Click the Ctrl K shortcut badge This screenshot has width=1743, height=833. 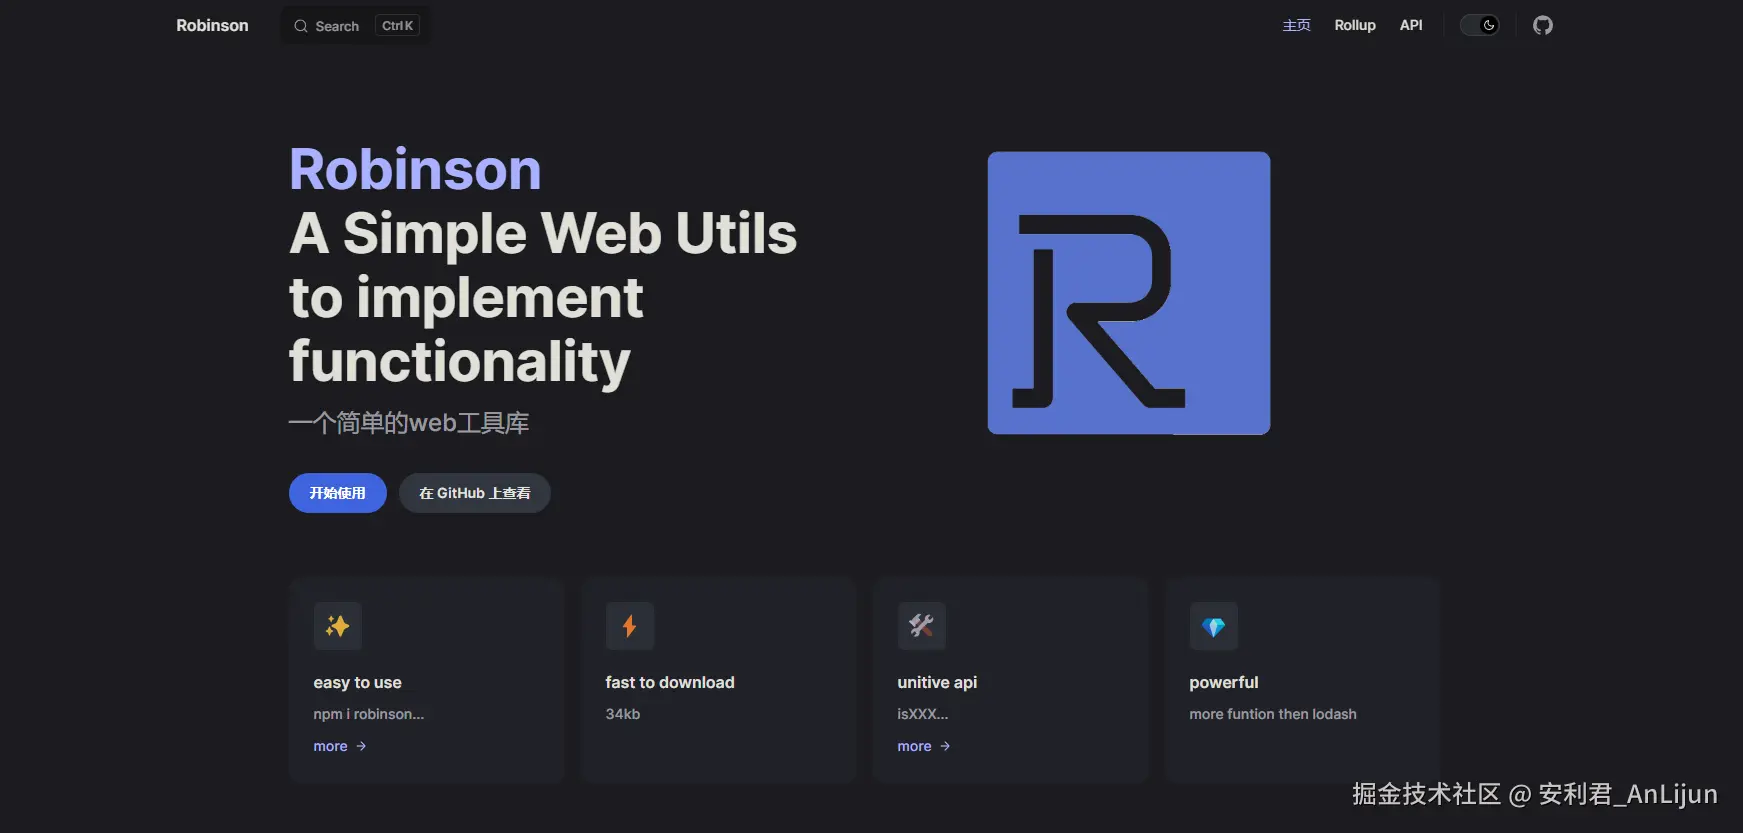(397, 26)
